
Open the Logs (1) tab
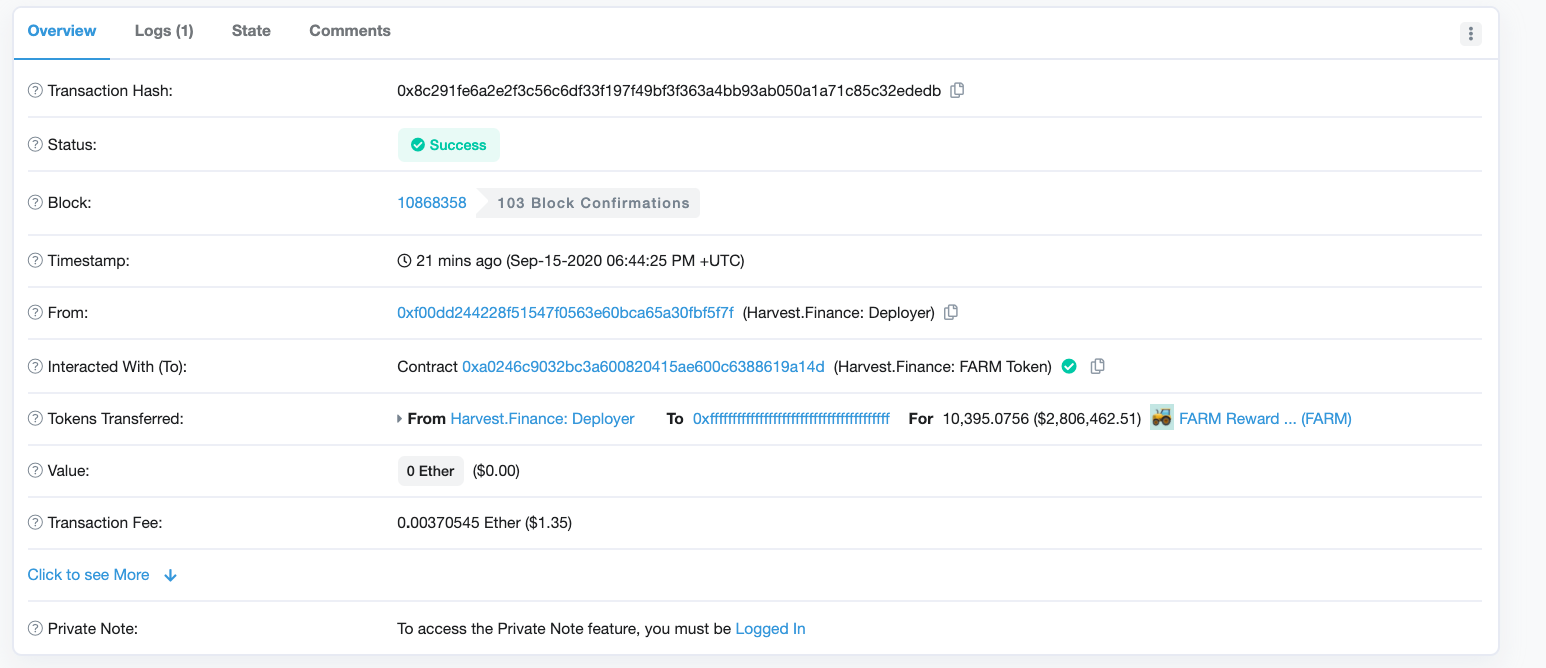pyautogui.click(x=164, y=31)
